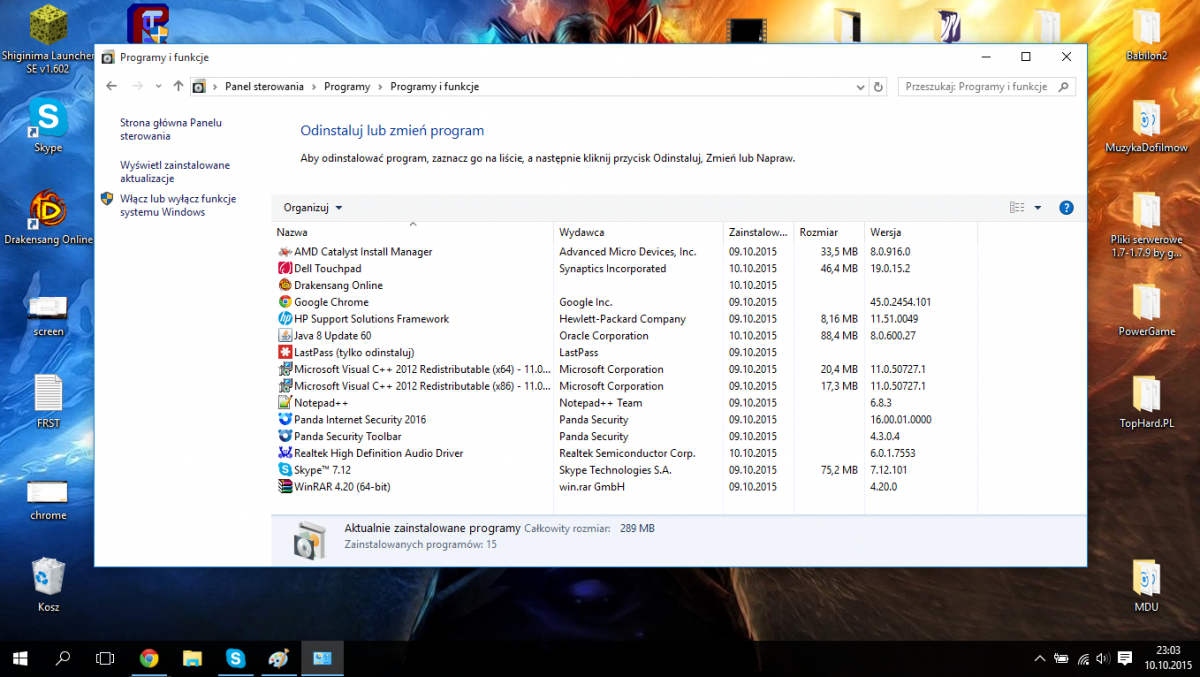Select the FRST file on desktop
The height and width of the screenshot is (677, 1200).
[x=48, y=402]
